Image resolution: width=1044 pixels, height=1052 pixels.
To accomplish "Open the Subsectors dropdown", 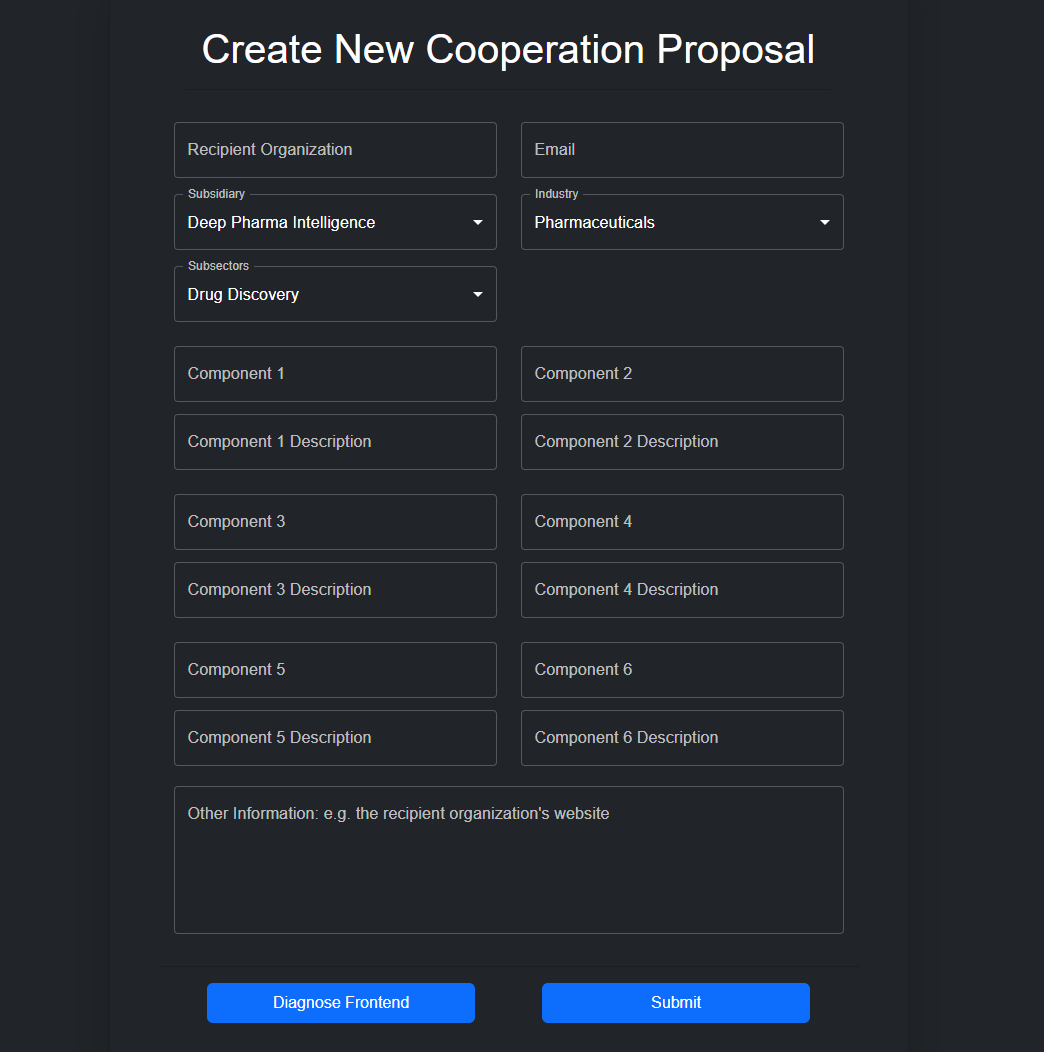I will 335,294.
